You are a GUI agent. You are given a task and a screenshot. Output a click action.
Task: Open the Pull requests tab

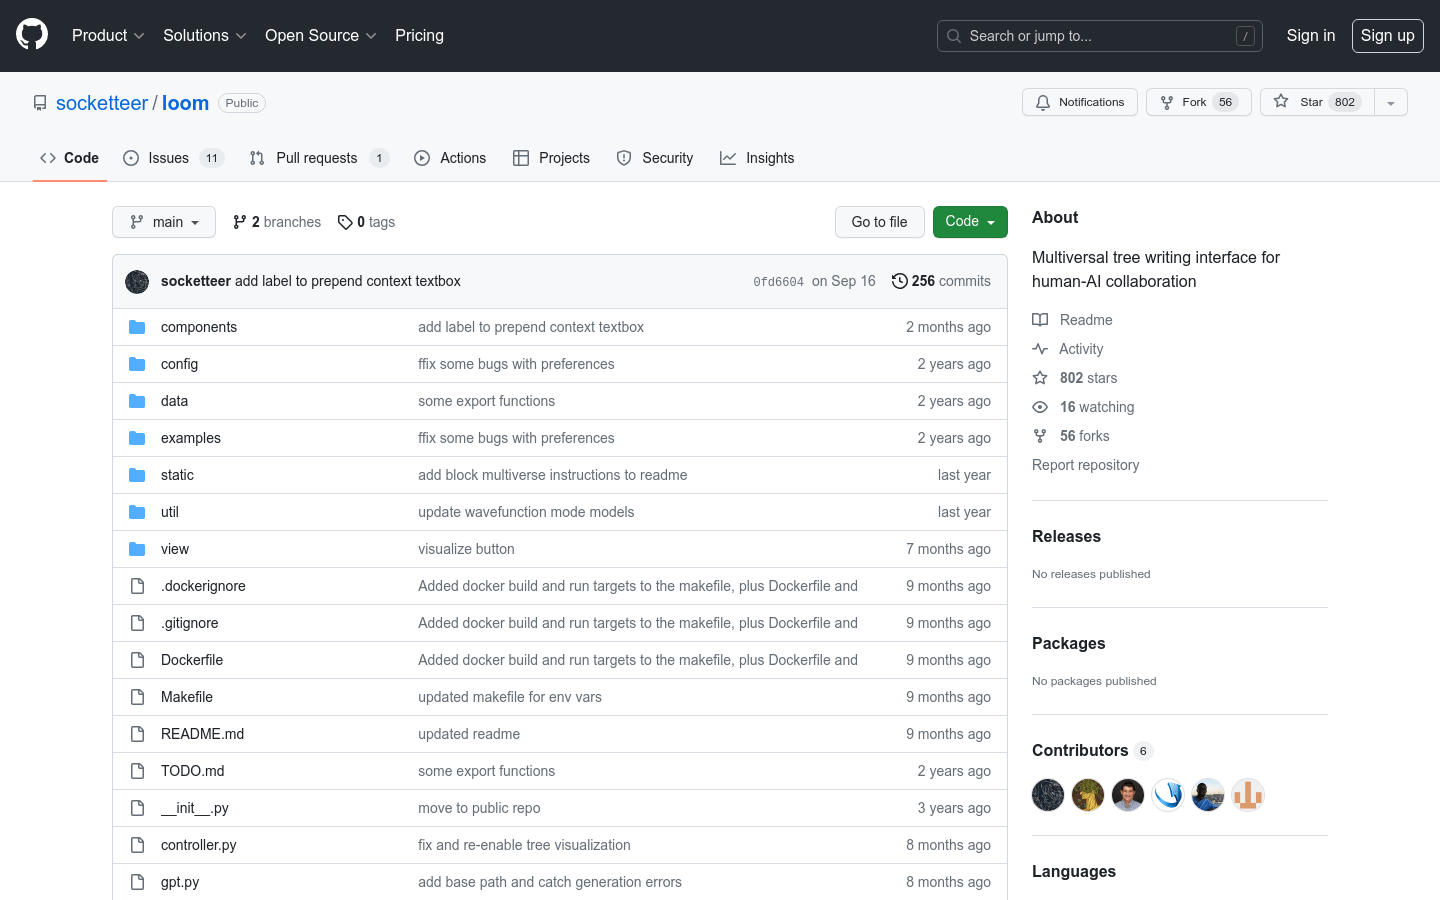coord(316,158)
